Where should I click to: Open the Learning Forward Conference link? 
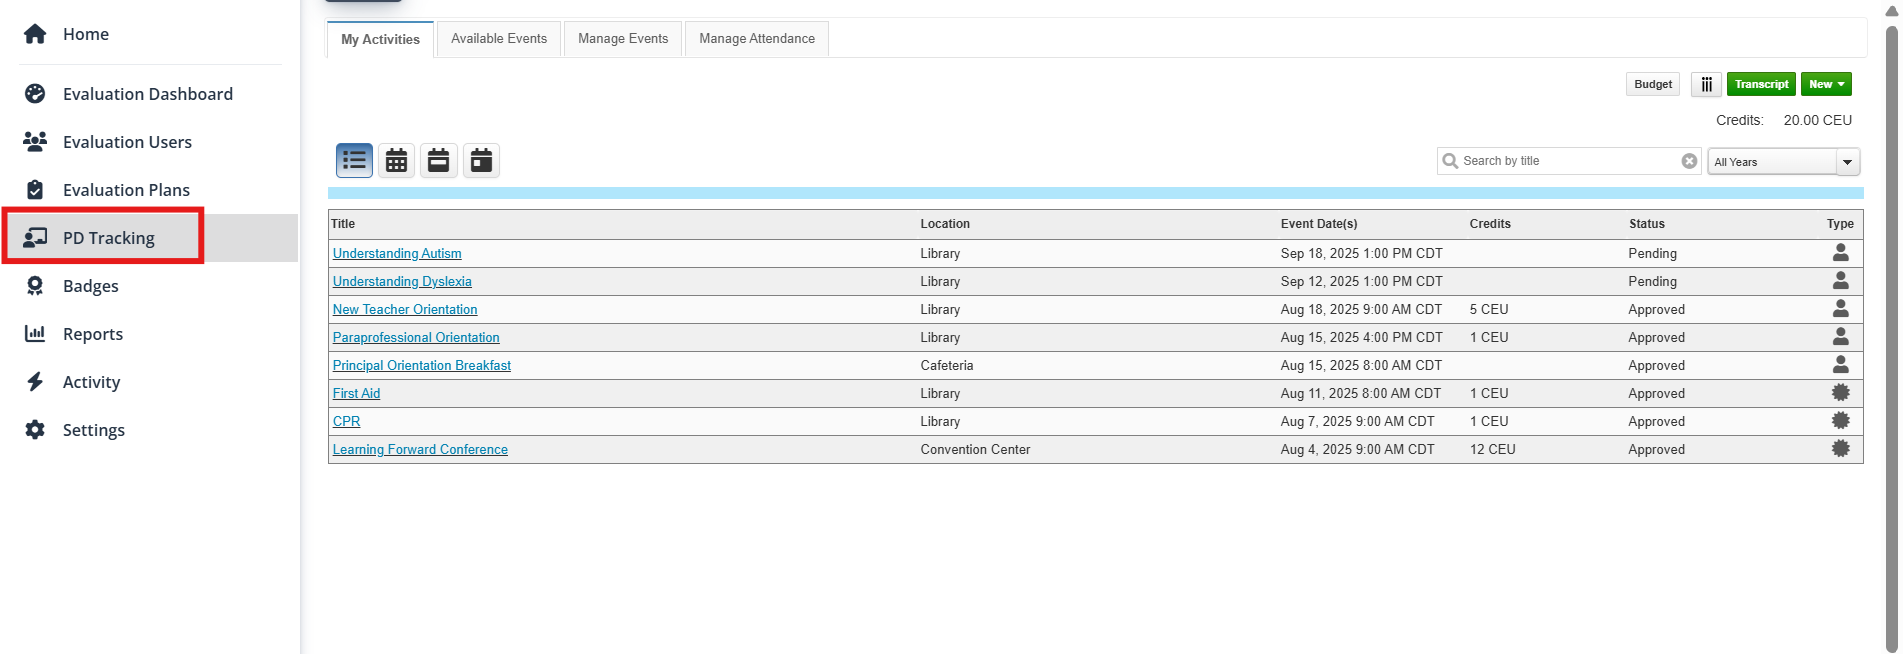coord(420,450)
